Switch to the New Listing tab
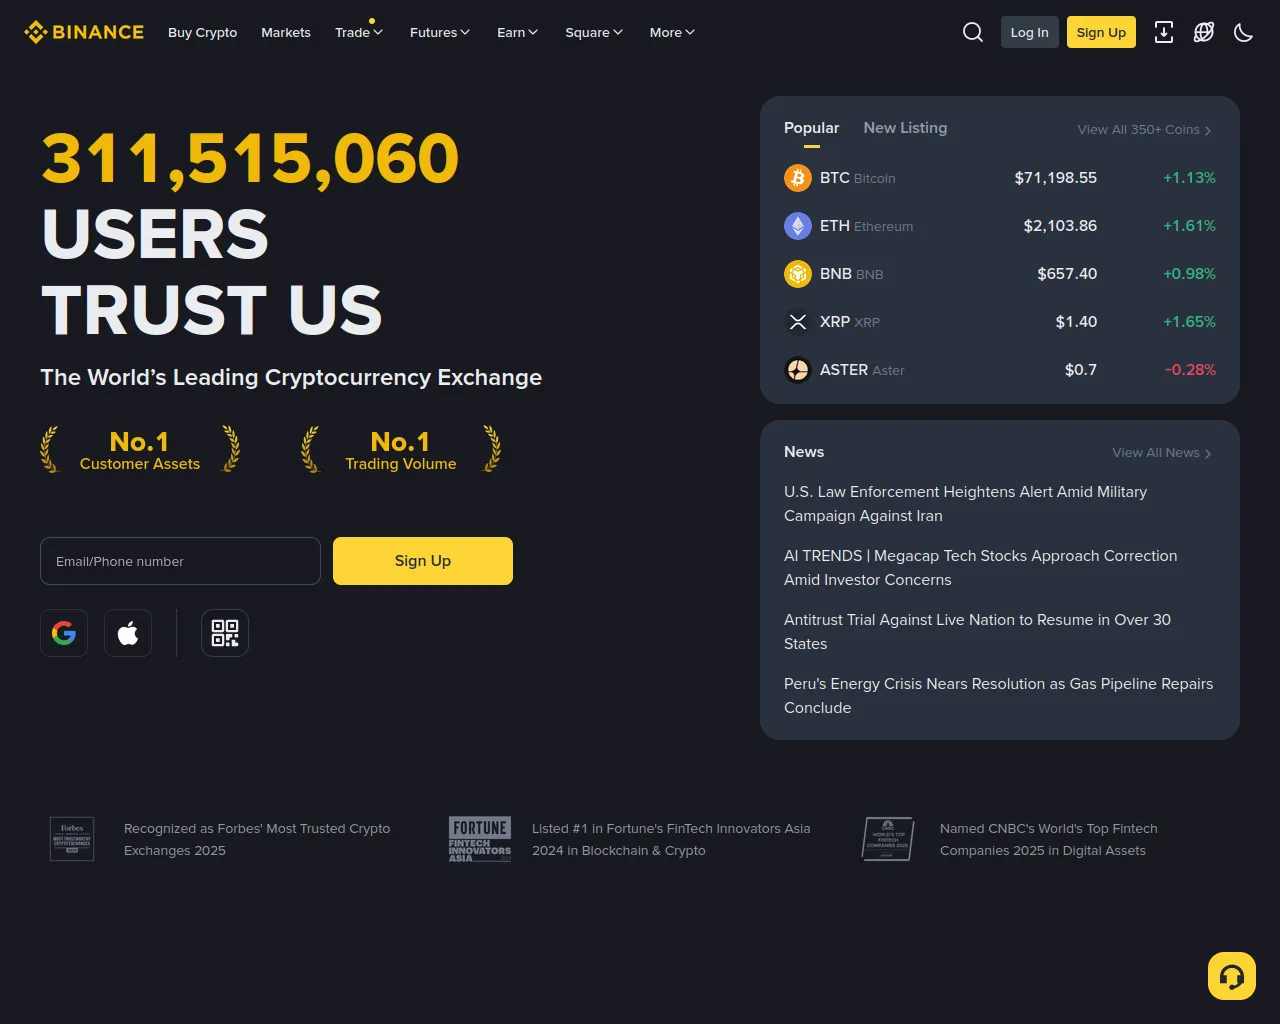Image resolution: width=1280 pixels, height=1024 pixels. click(x=905, y=128)
